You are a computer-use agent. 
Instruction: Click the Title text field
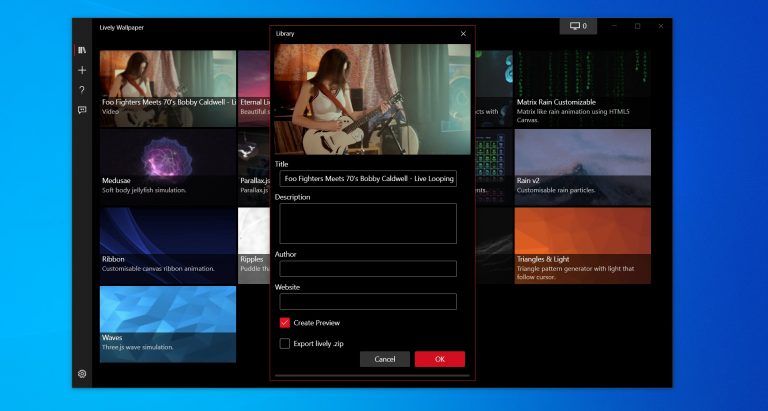pyautogui.click(x=367, y=178)
